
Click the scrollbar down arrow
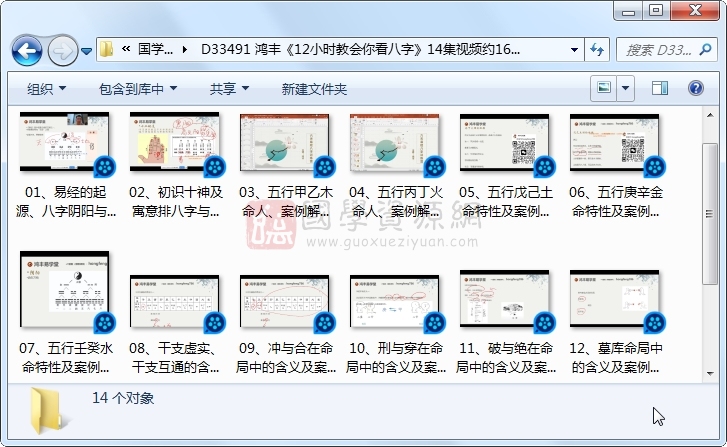tap(710, 373)
